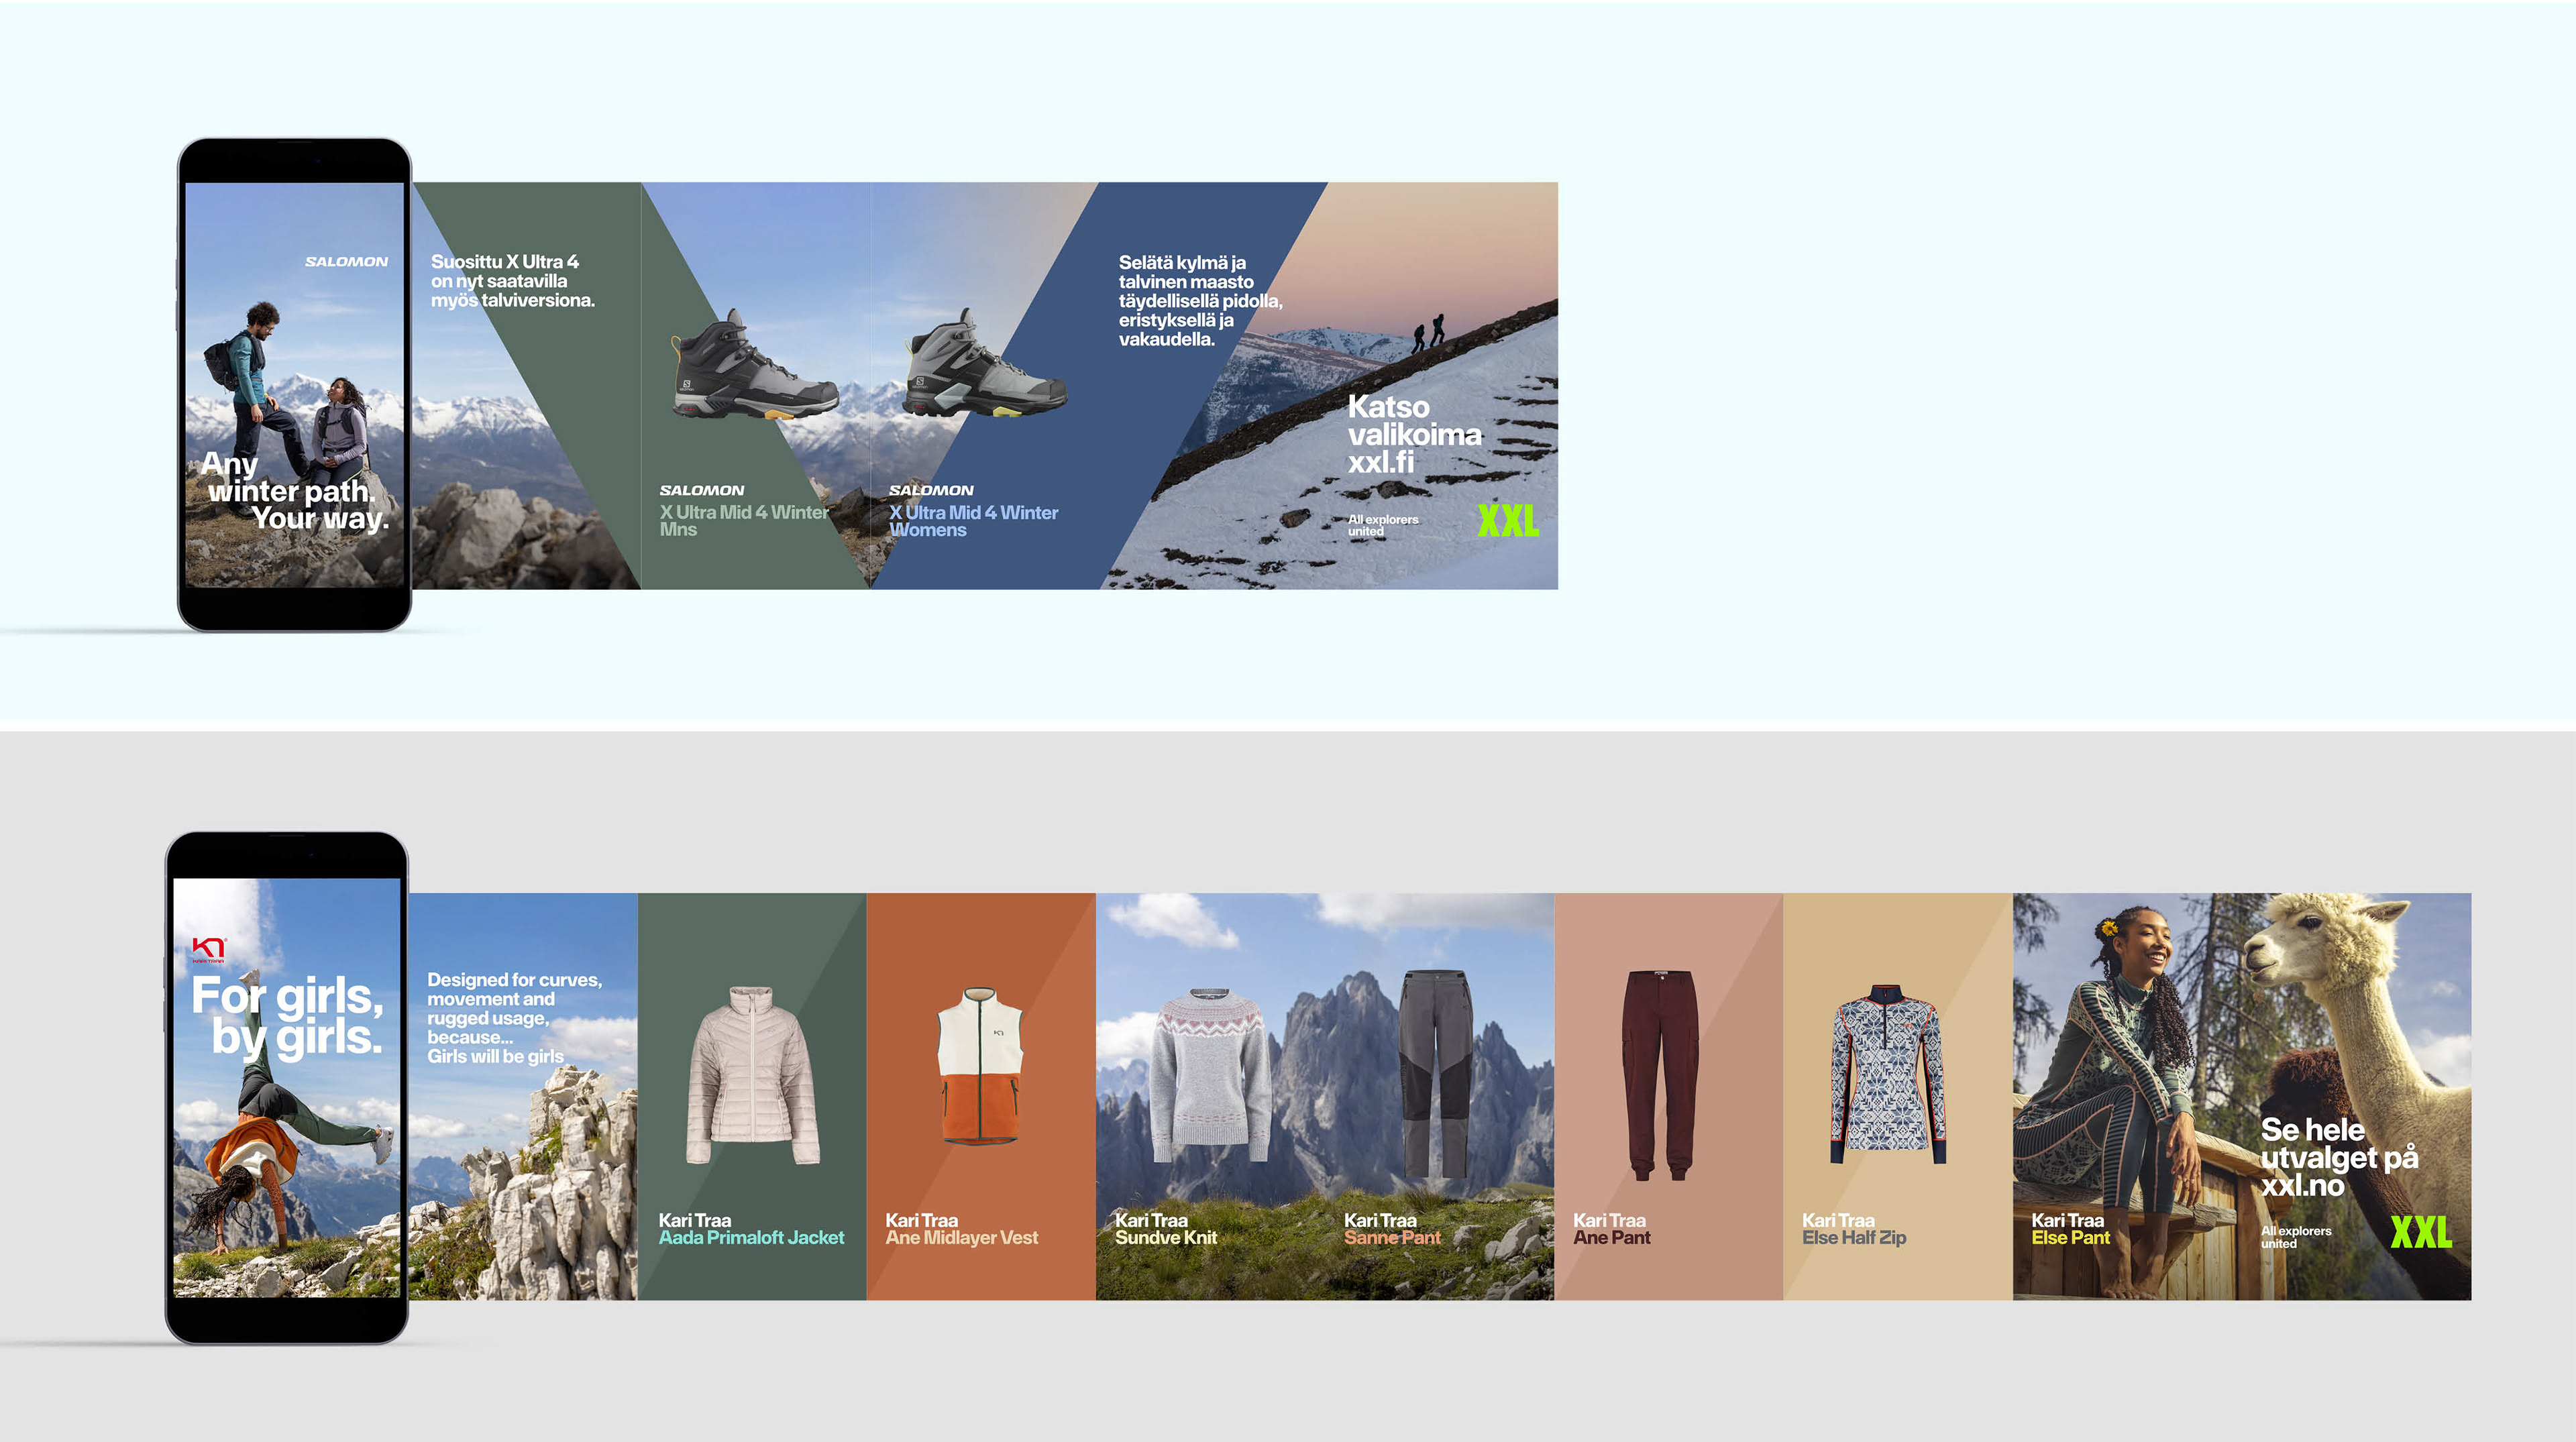The height and width of the screenshot is (1442, 2576).
Task: Click the Salomon logo on phone screen
Action: 346,262
